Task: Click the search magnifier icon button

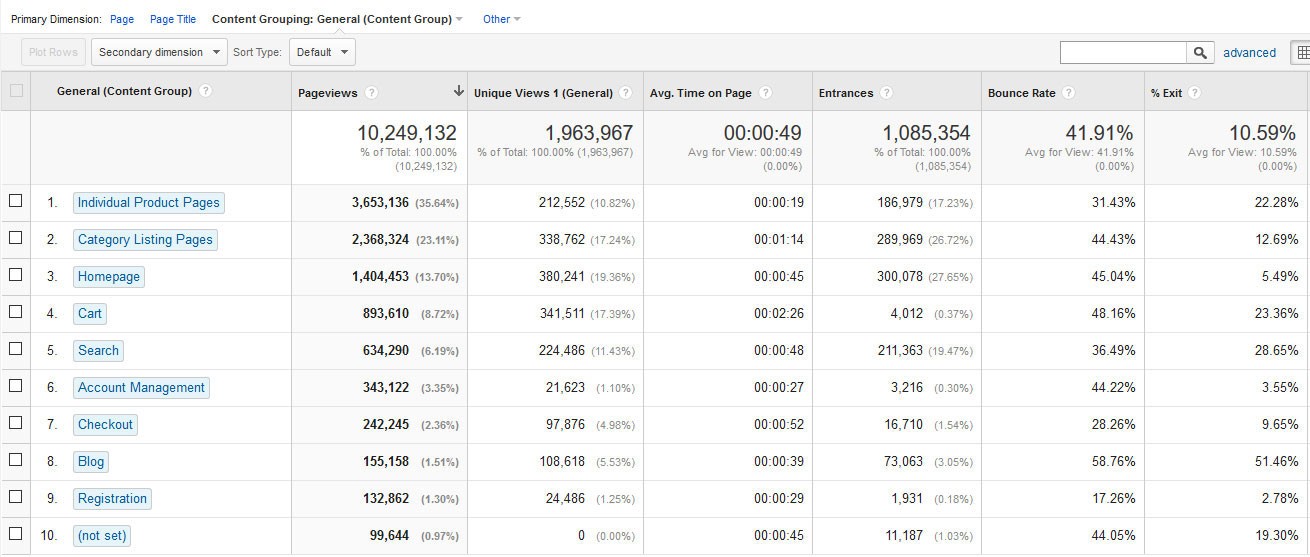Action: pyautogui.click(x=1200, y=52)
